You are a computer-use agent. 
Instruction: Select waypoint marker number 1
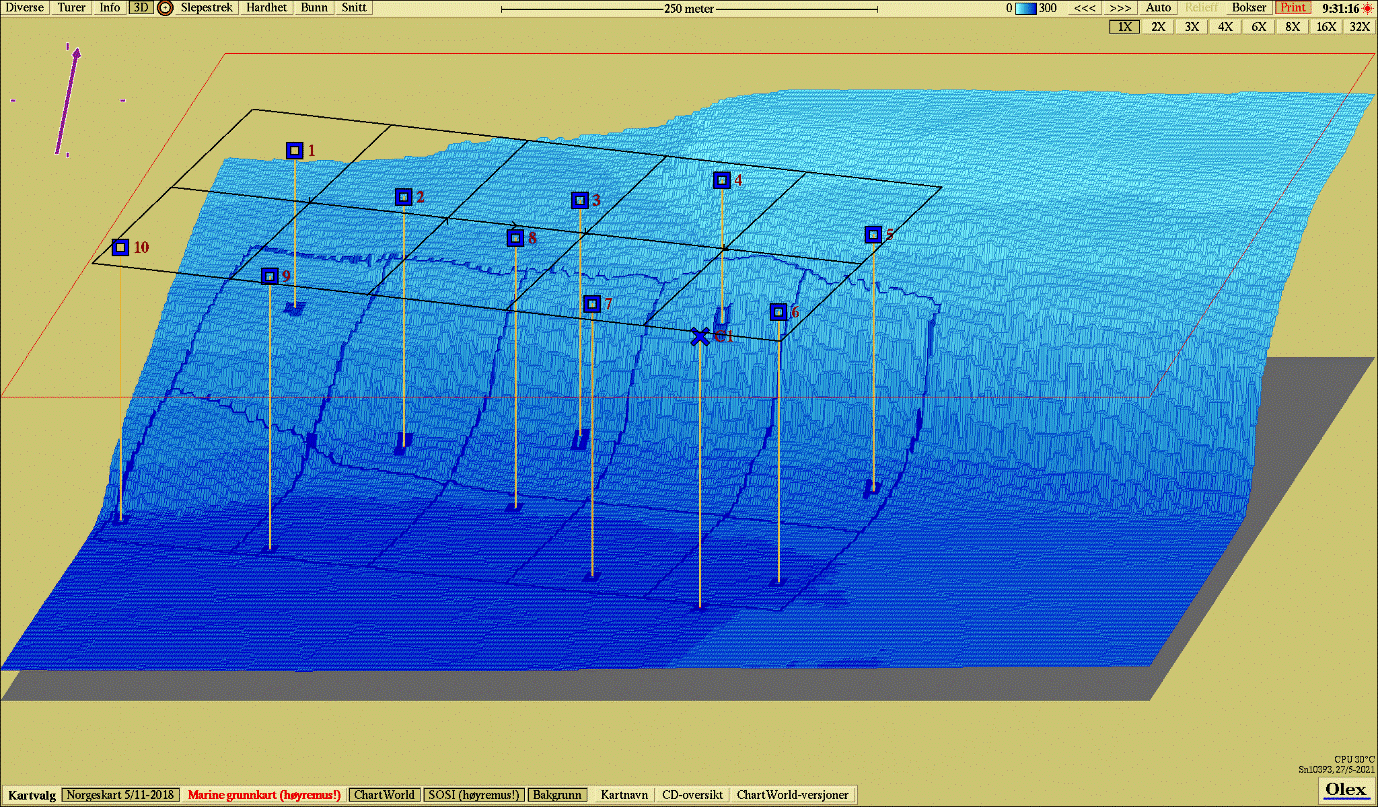(x=294, y=150)
